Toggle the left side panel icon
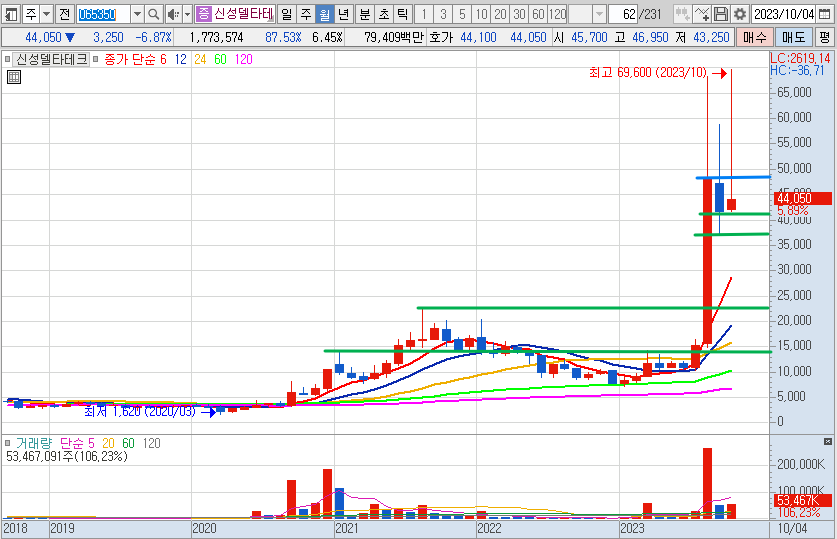 [11, 14]
